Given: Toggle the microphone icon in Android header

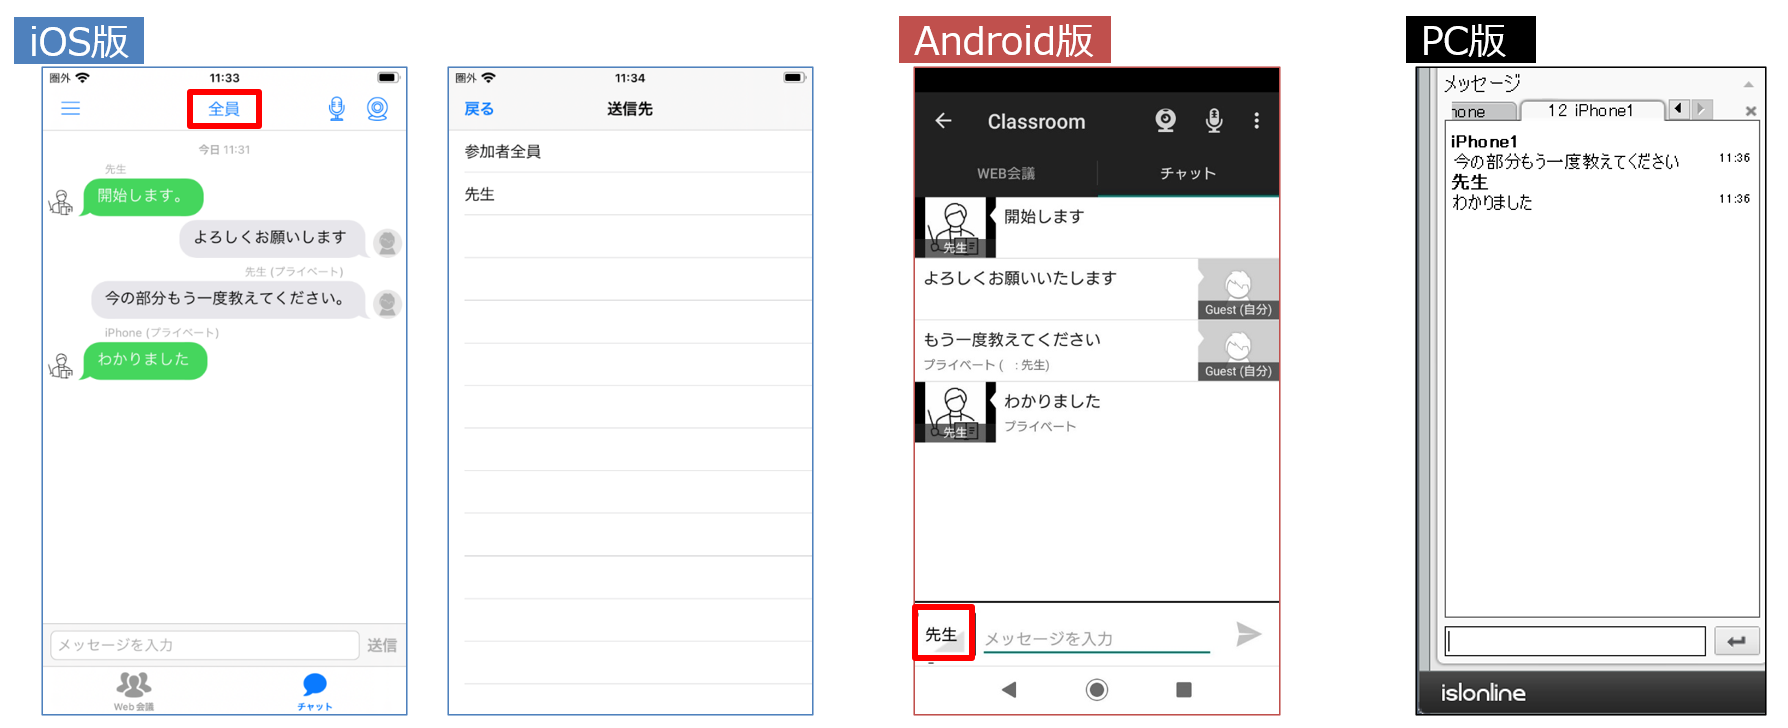Looking at the screenshot, I should (x=1214, y=121).
